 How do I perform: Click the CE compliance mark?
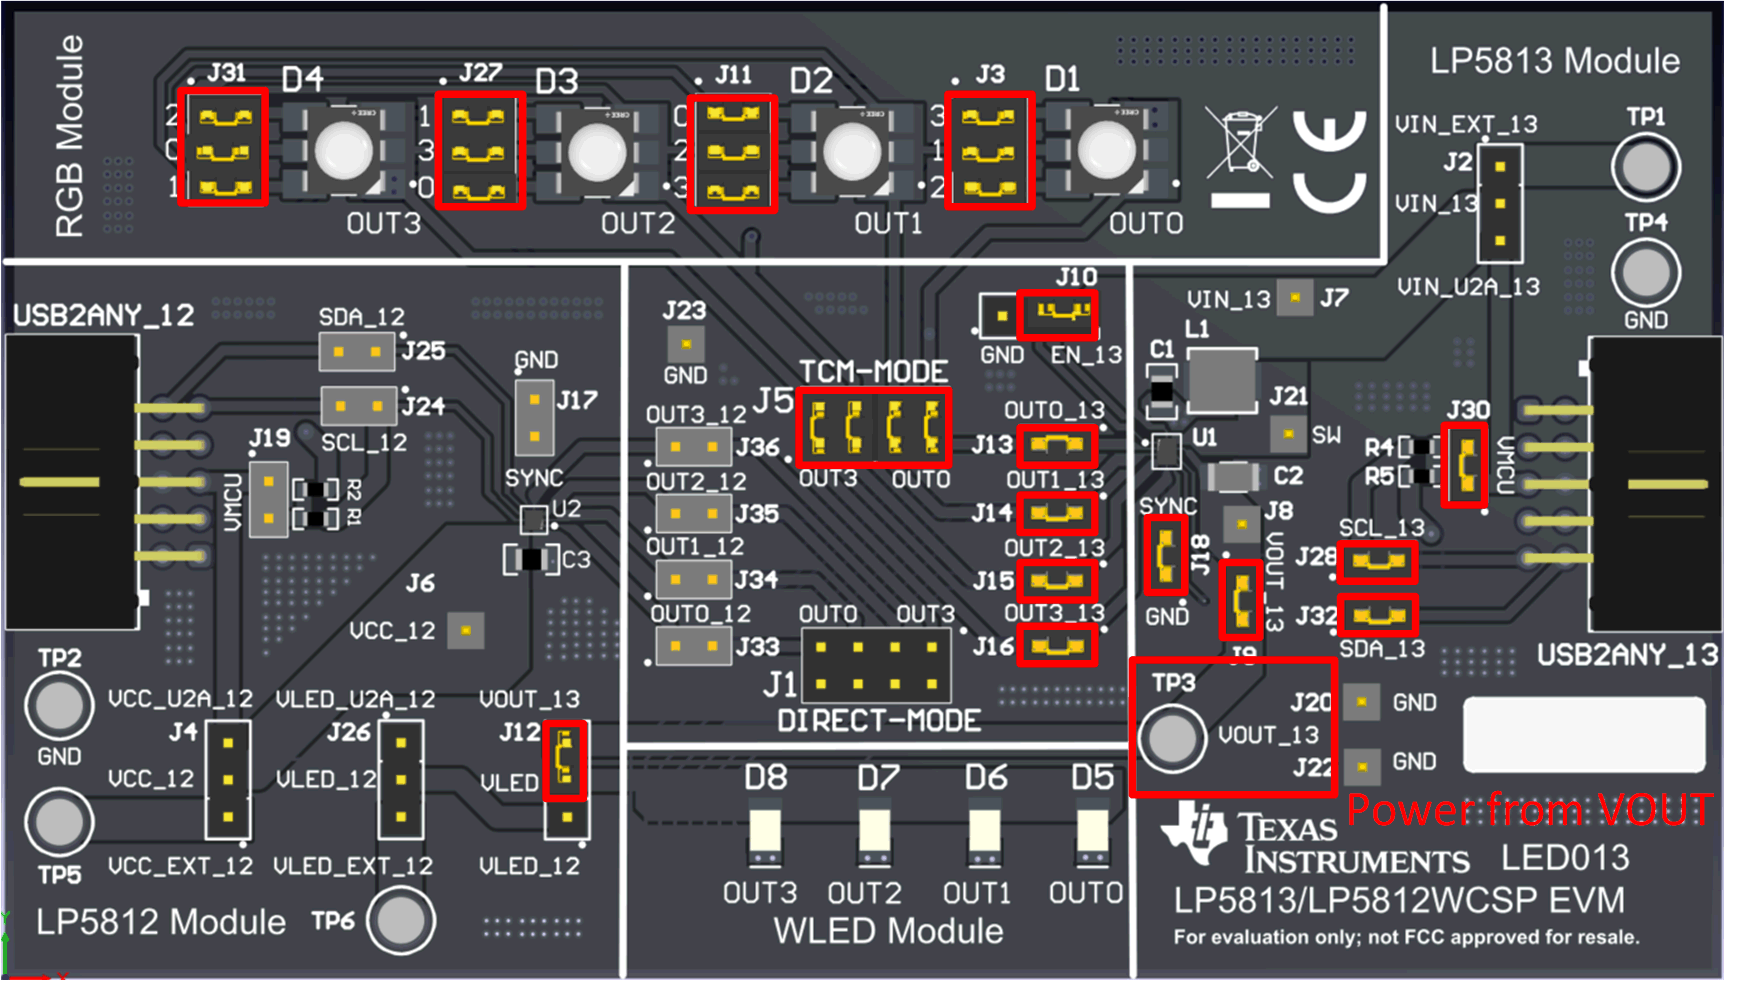click(1329, 161)
